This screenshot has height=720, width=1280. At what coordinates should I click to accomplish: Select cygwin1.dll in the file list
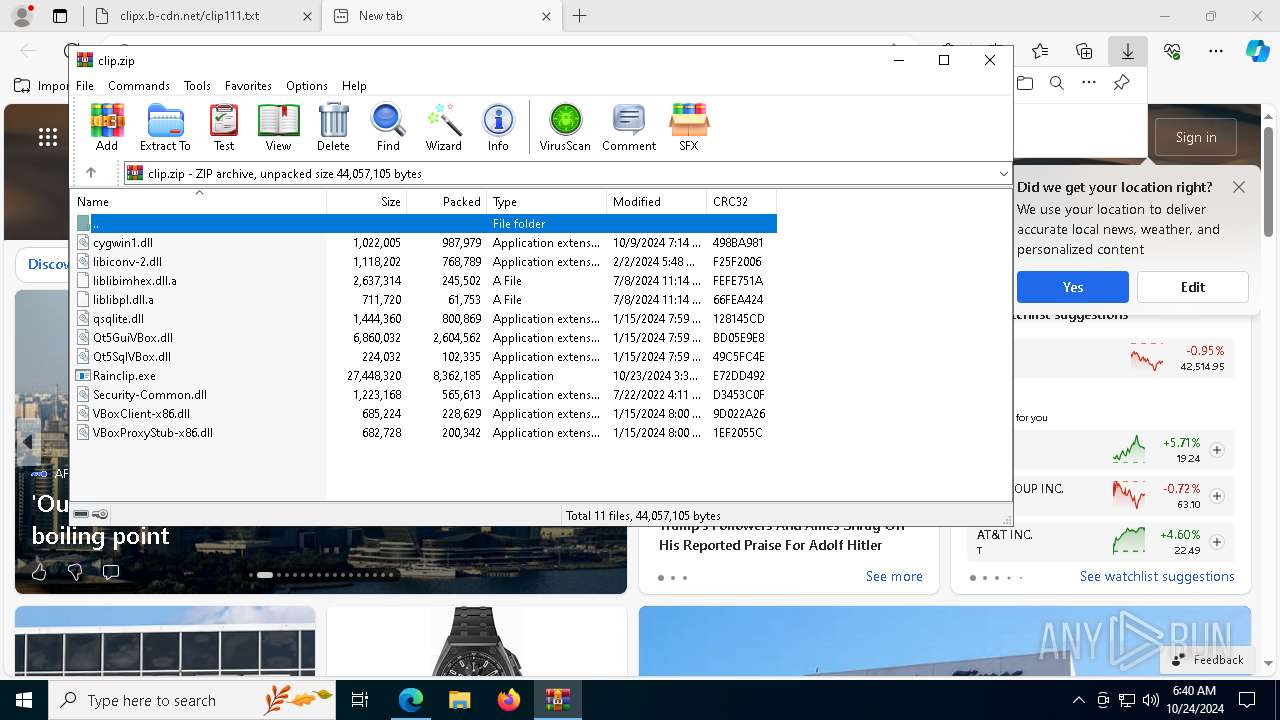425,243
